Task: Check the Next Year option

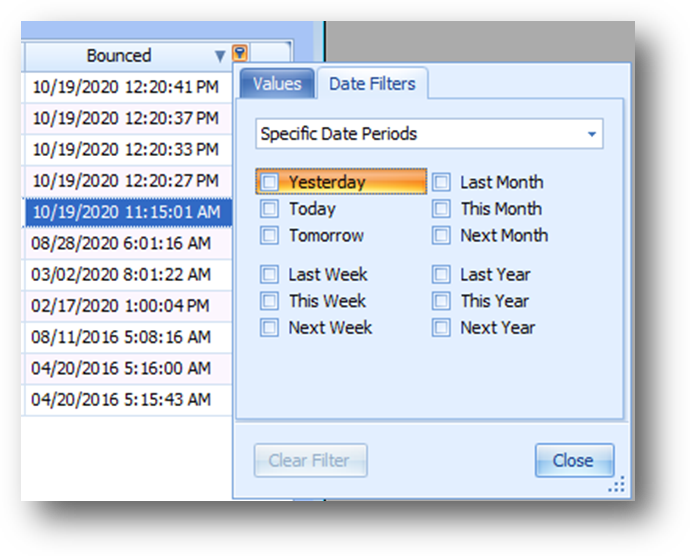Action: 441,328
